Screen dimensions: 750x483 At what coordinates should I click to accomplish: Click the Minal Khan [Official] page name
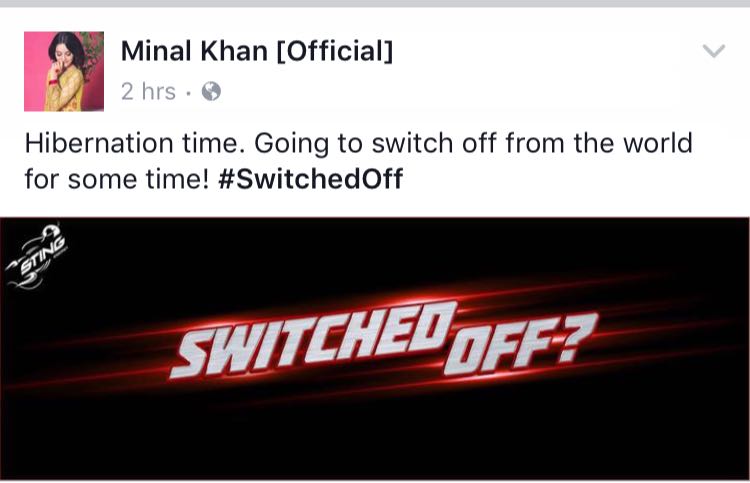[x=257, y=51]
